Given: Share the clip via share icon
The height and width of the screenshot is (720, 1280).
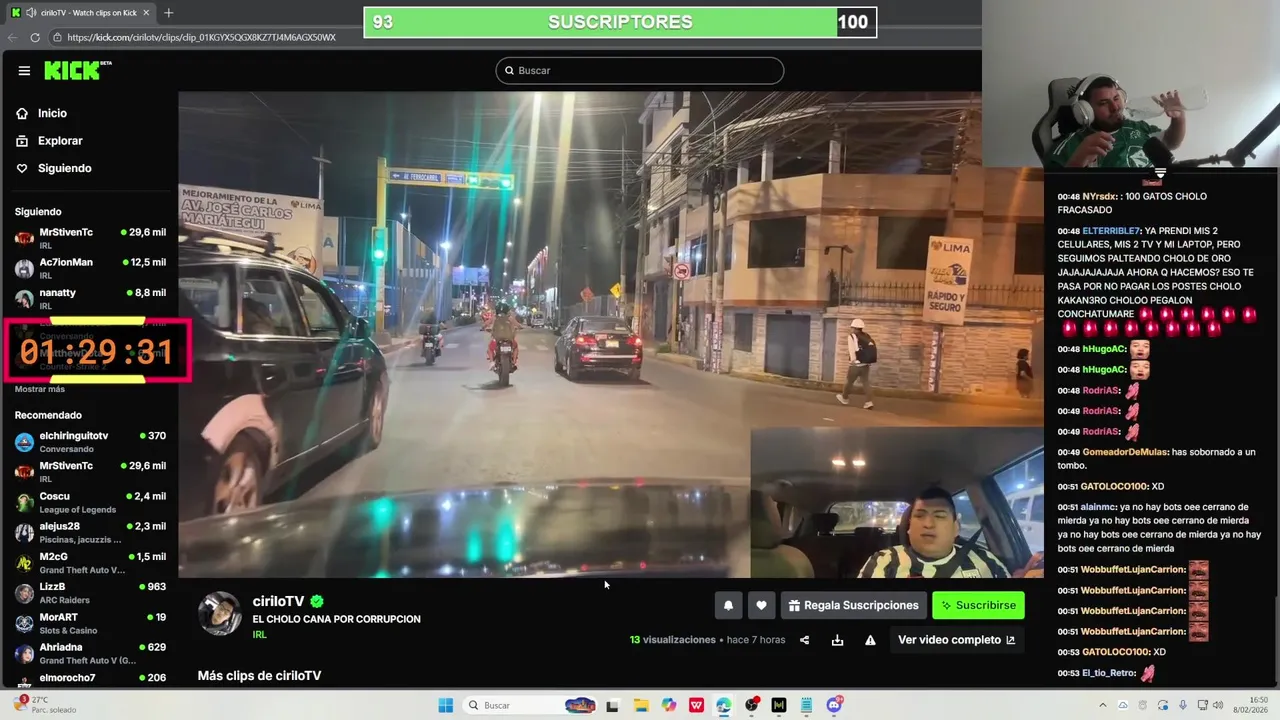Looking at the screenshot, I should [804, 640].
